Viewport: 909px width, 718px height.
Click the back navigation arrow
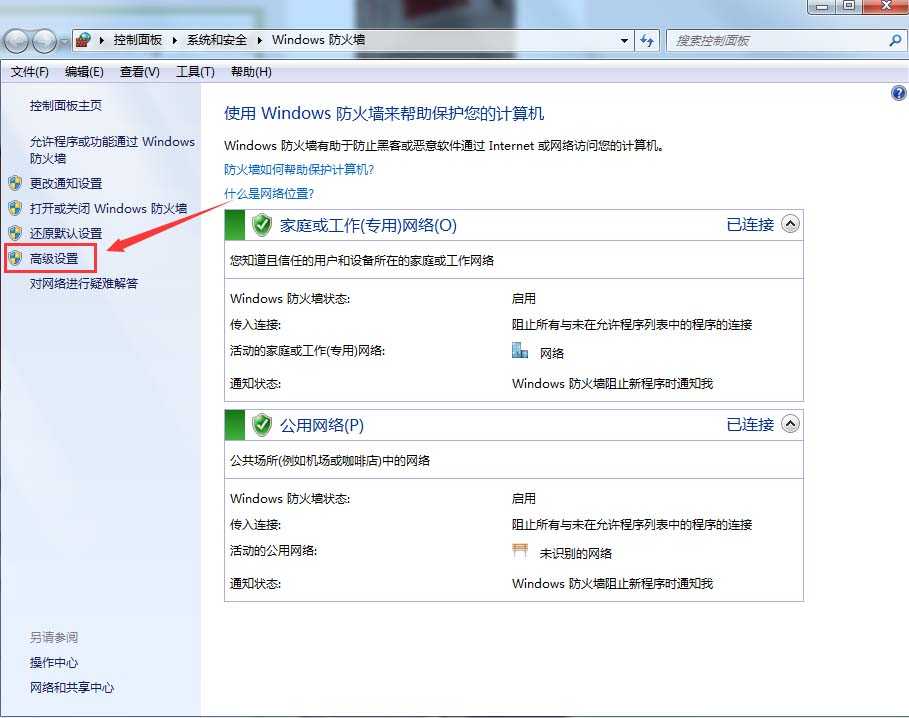pyautogui.click(x=15, y=40)
